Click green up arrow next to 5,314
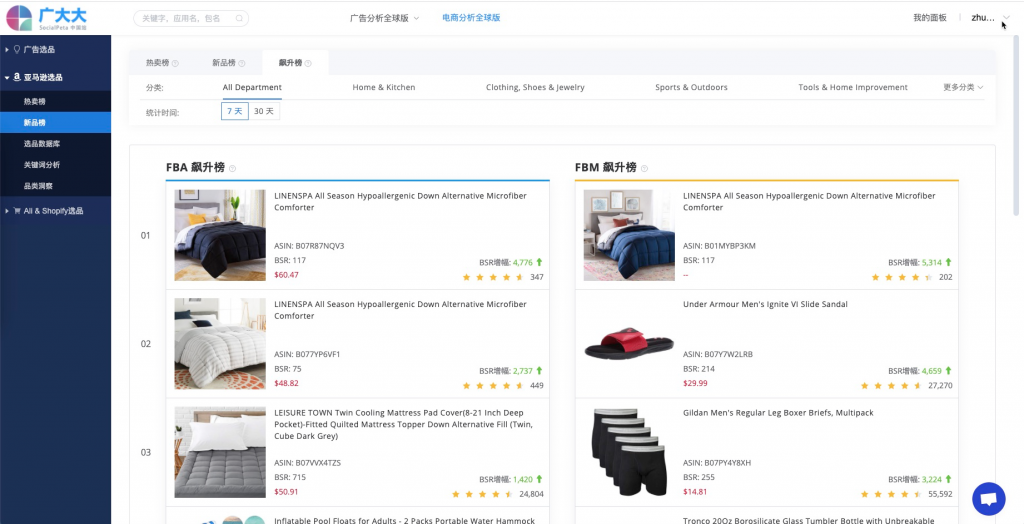This screenshot has height=524, width=1024. pyautogui.click(x=948, y=262)
